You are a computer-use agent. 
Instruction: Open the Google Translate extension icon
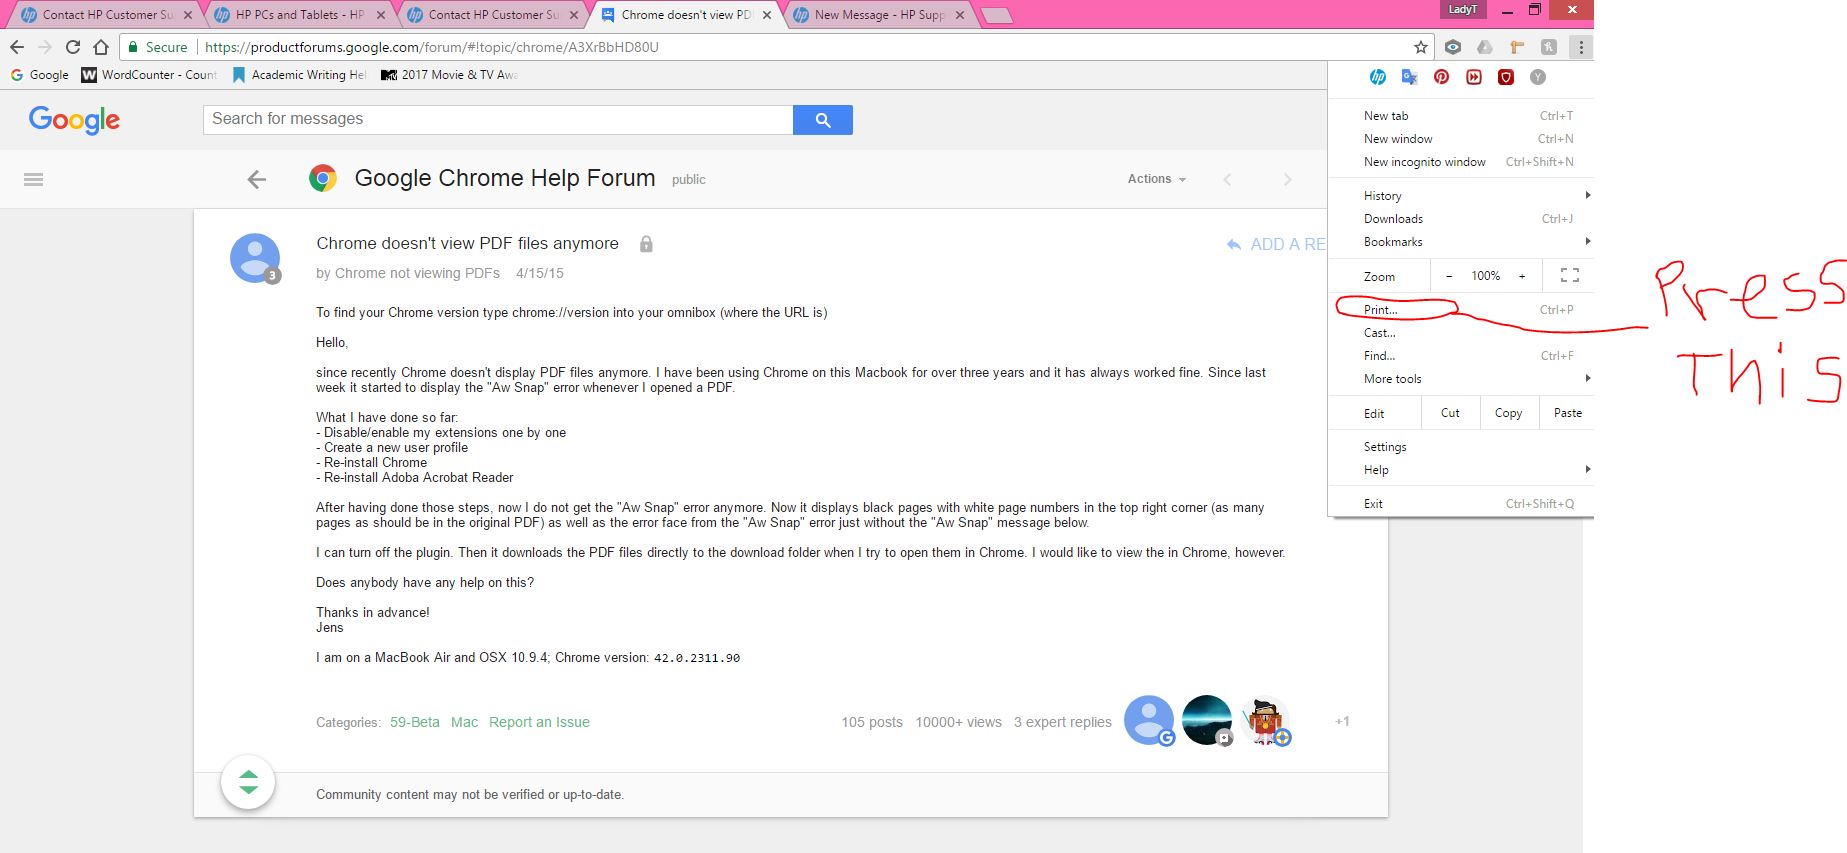(x=1410, y=77)
